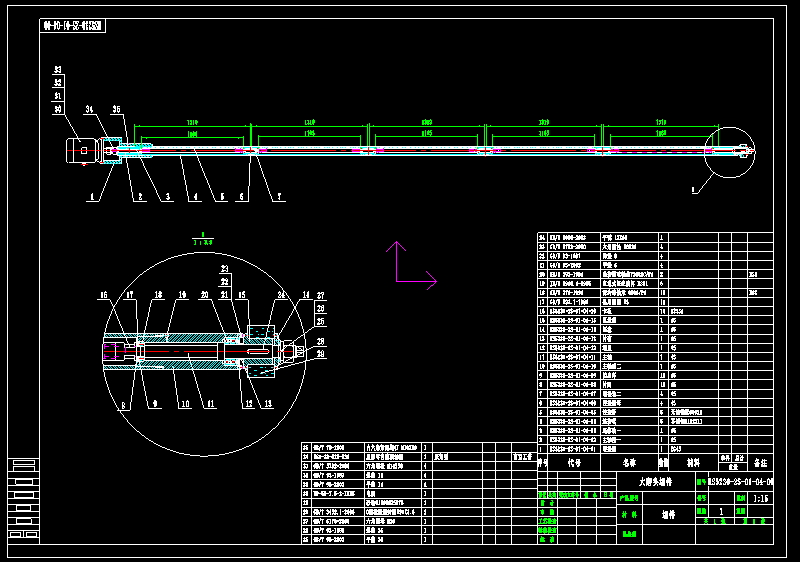Screen dimensions: 800x563
Task: Click the 备注 header cell in parts list
Action: 760,463
